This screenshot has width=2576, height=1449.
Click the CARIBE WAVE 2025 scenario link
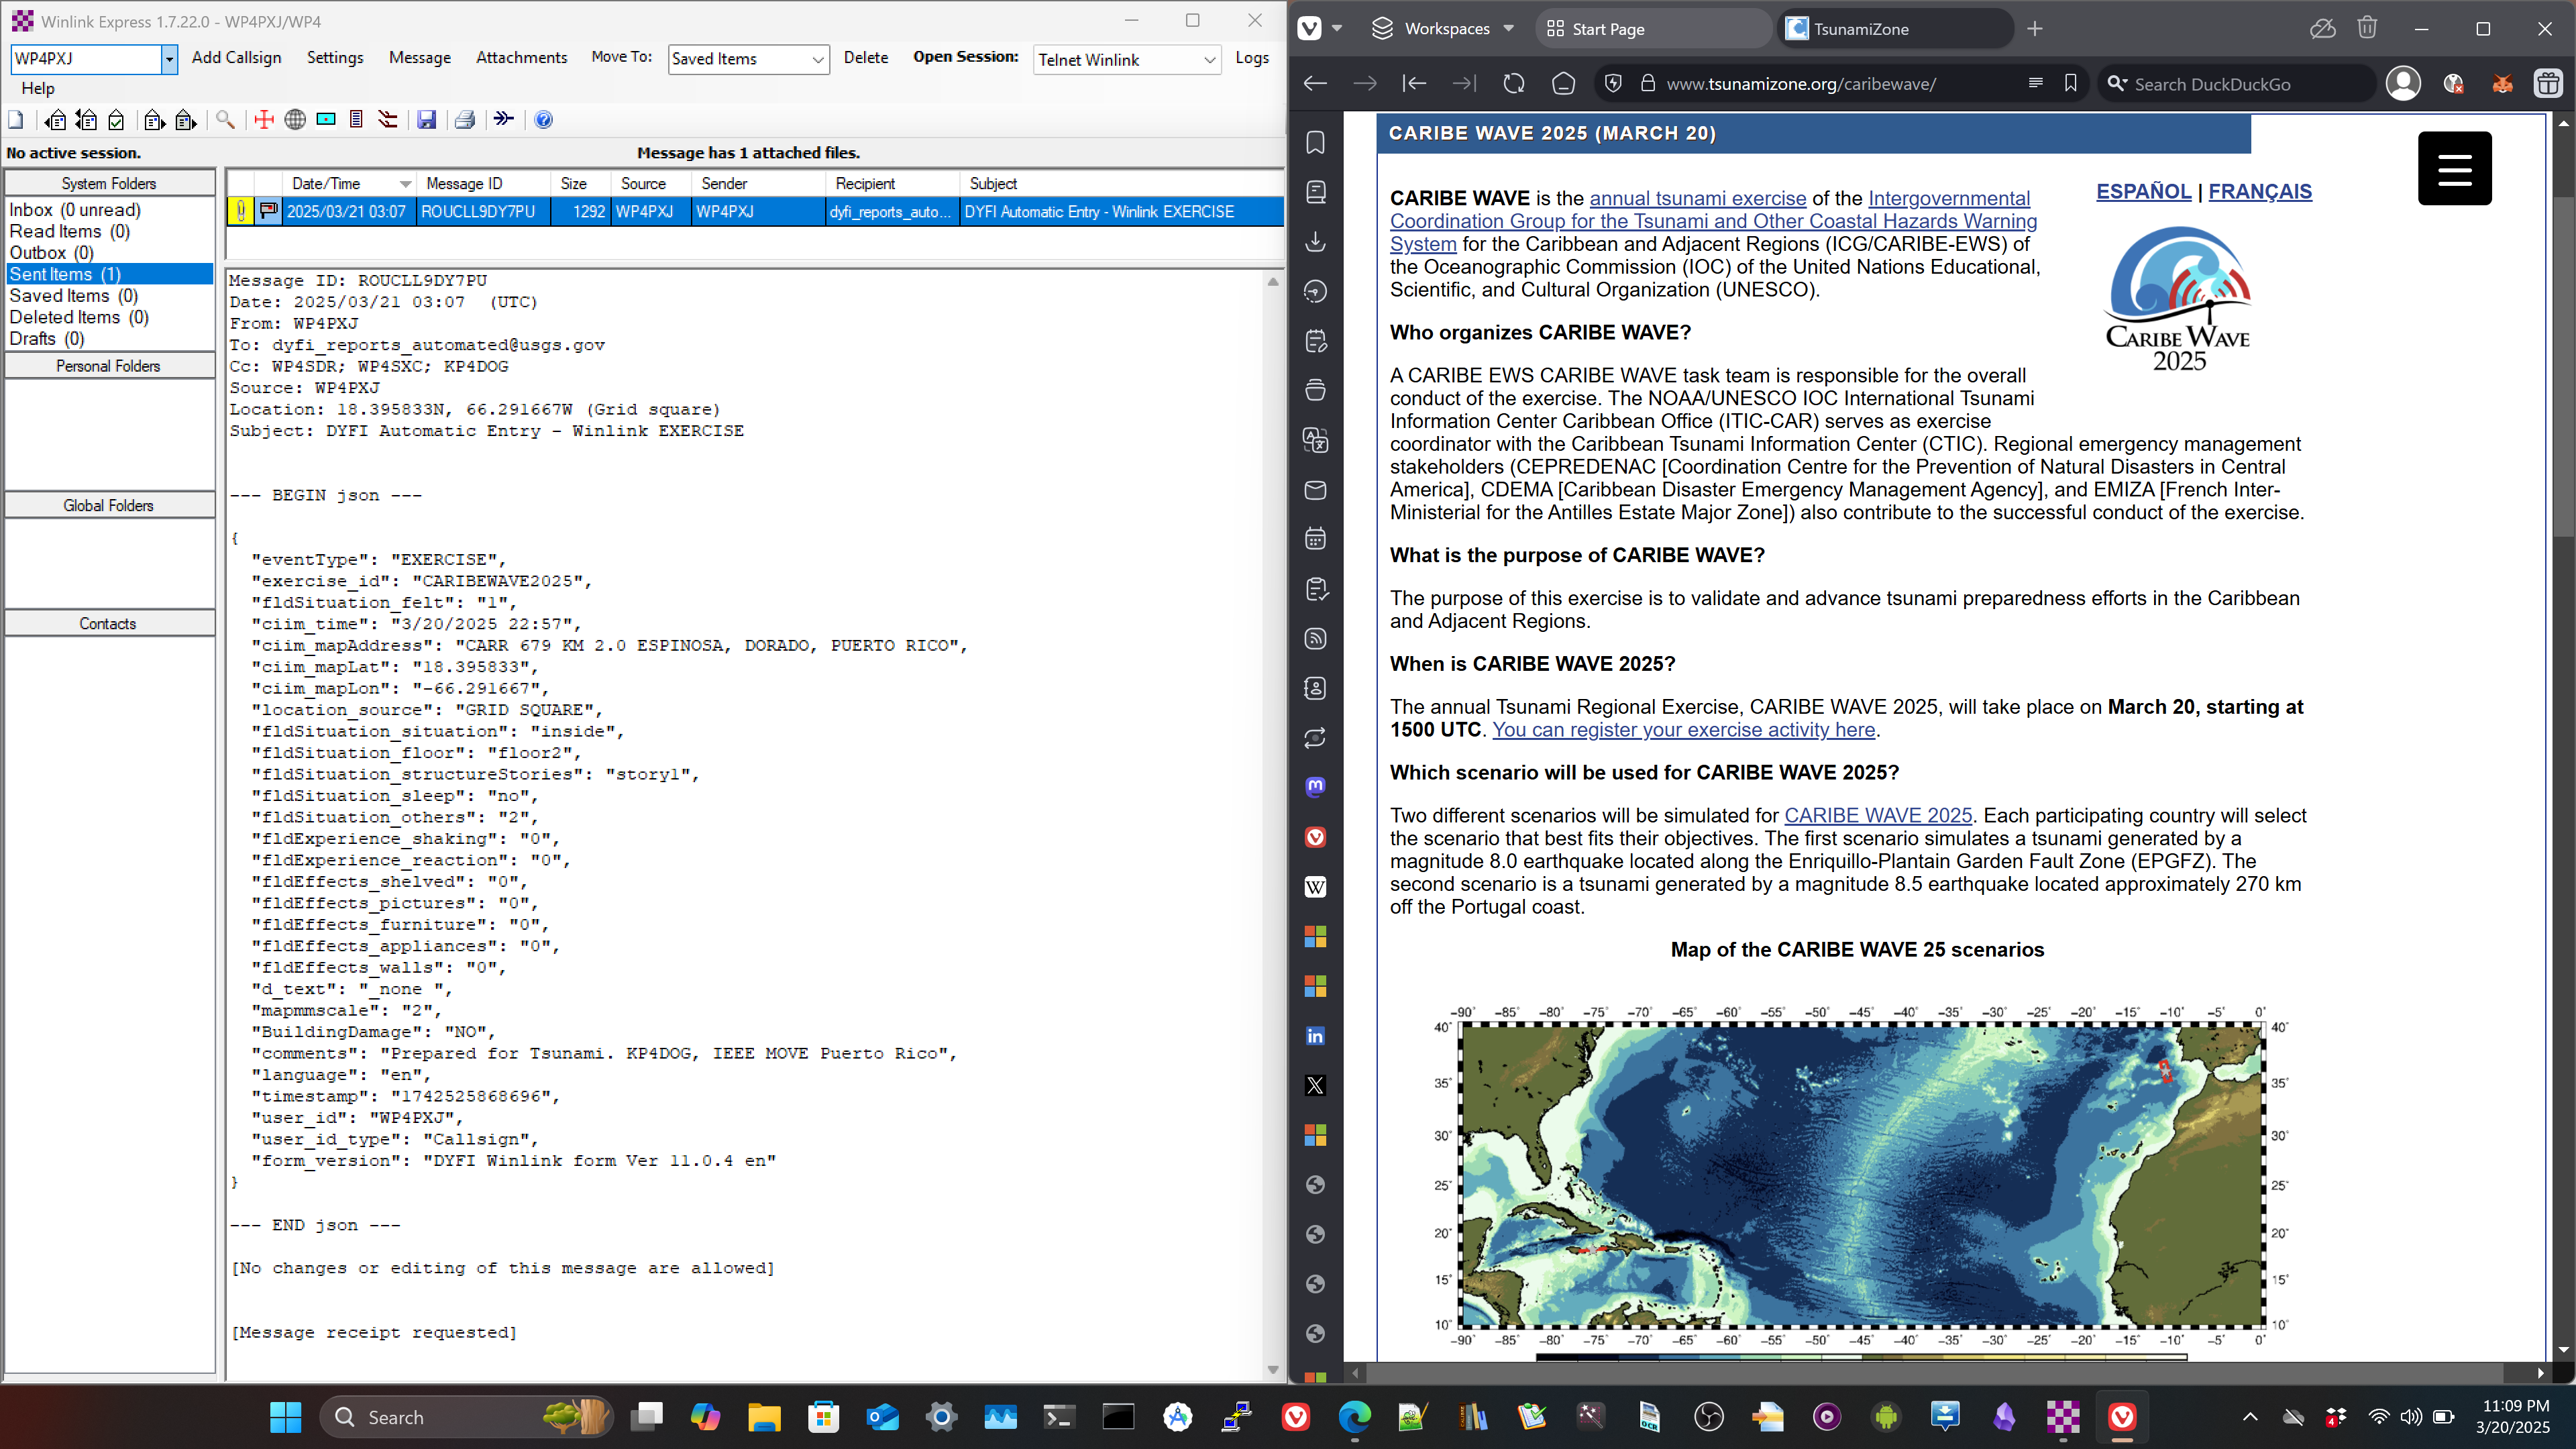[x=1878, y=816]
